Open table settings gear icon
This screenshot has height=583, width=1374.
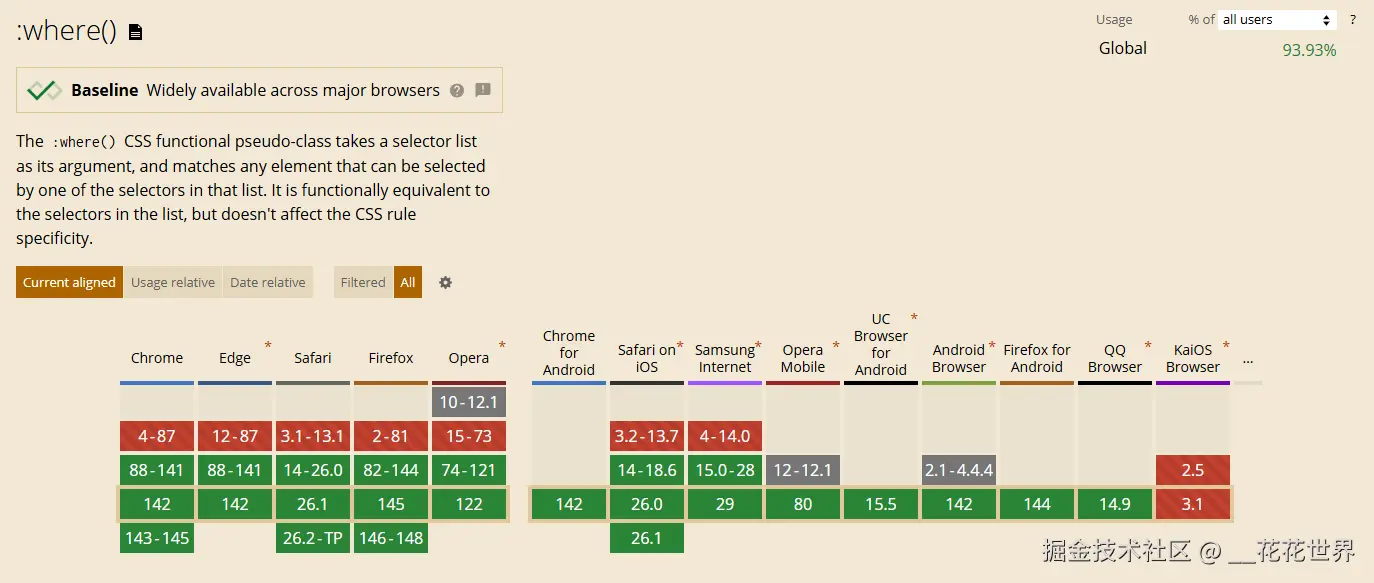click(446, 282)
